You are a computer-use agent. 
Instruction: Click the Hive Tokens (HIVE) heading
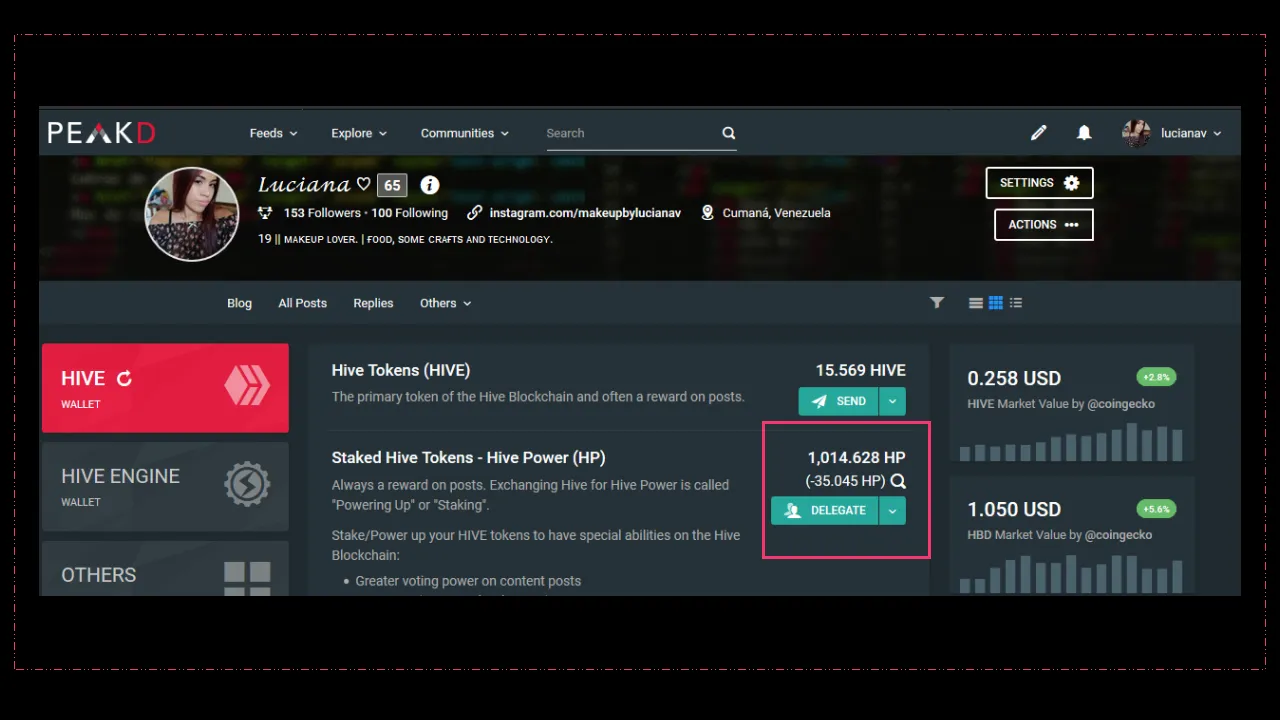click(401, 370)
